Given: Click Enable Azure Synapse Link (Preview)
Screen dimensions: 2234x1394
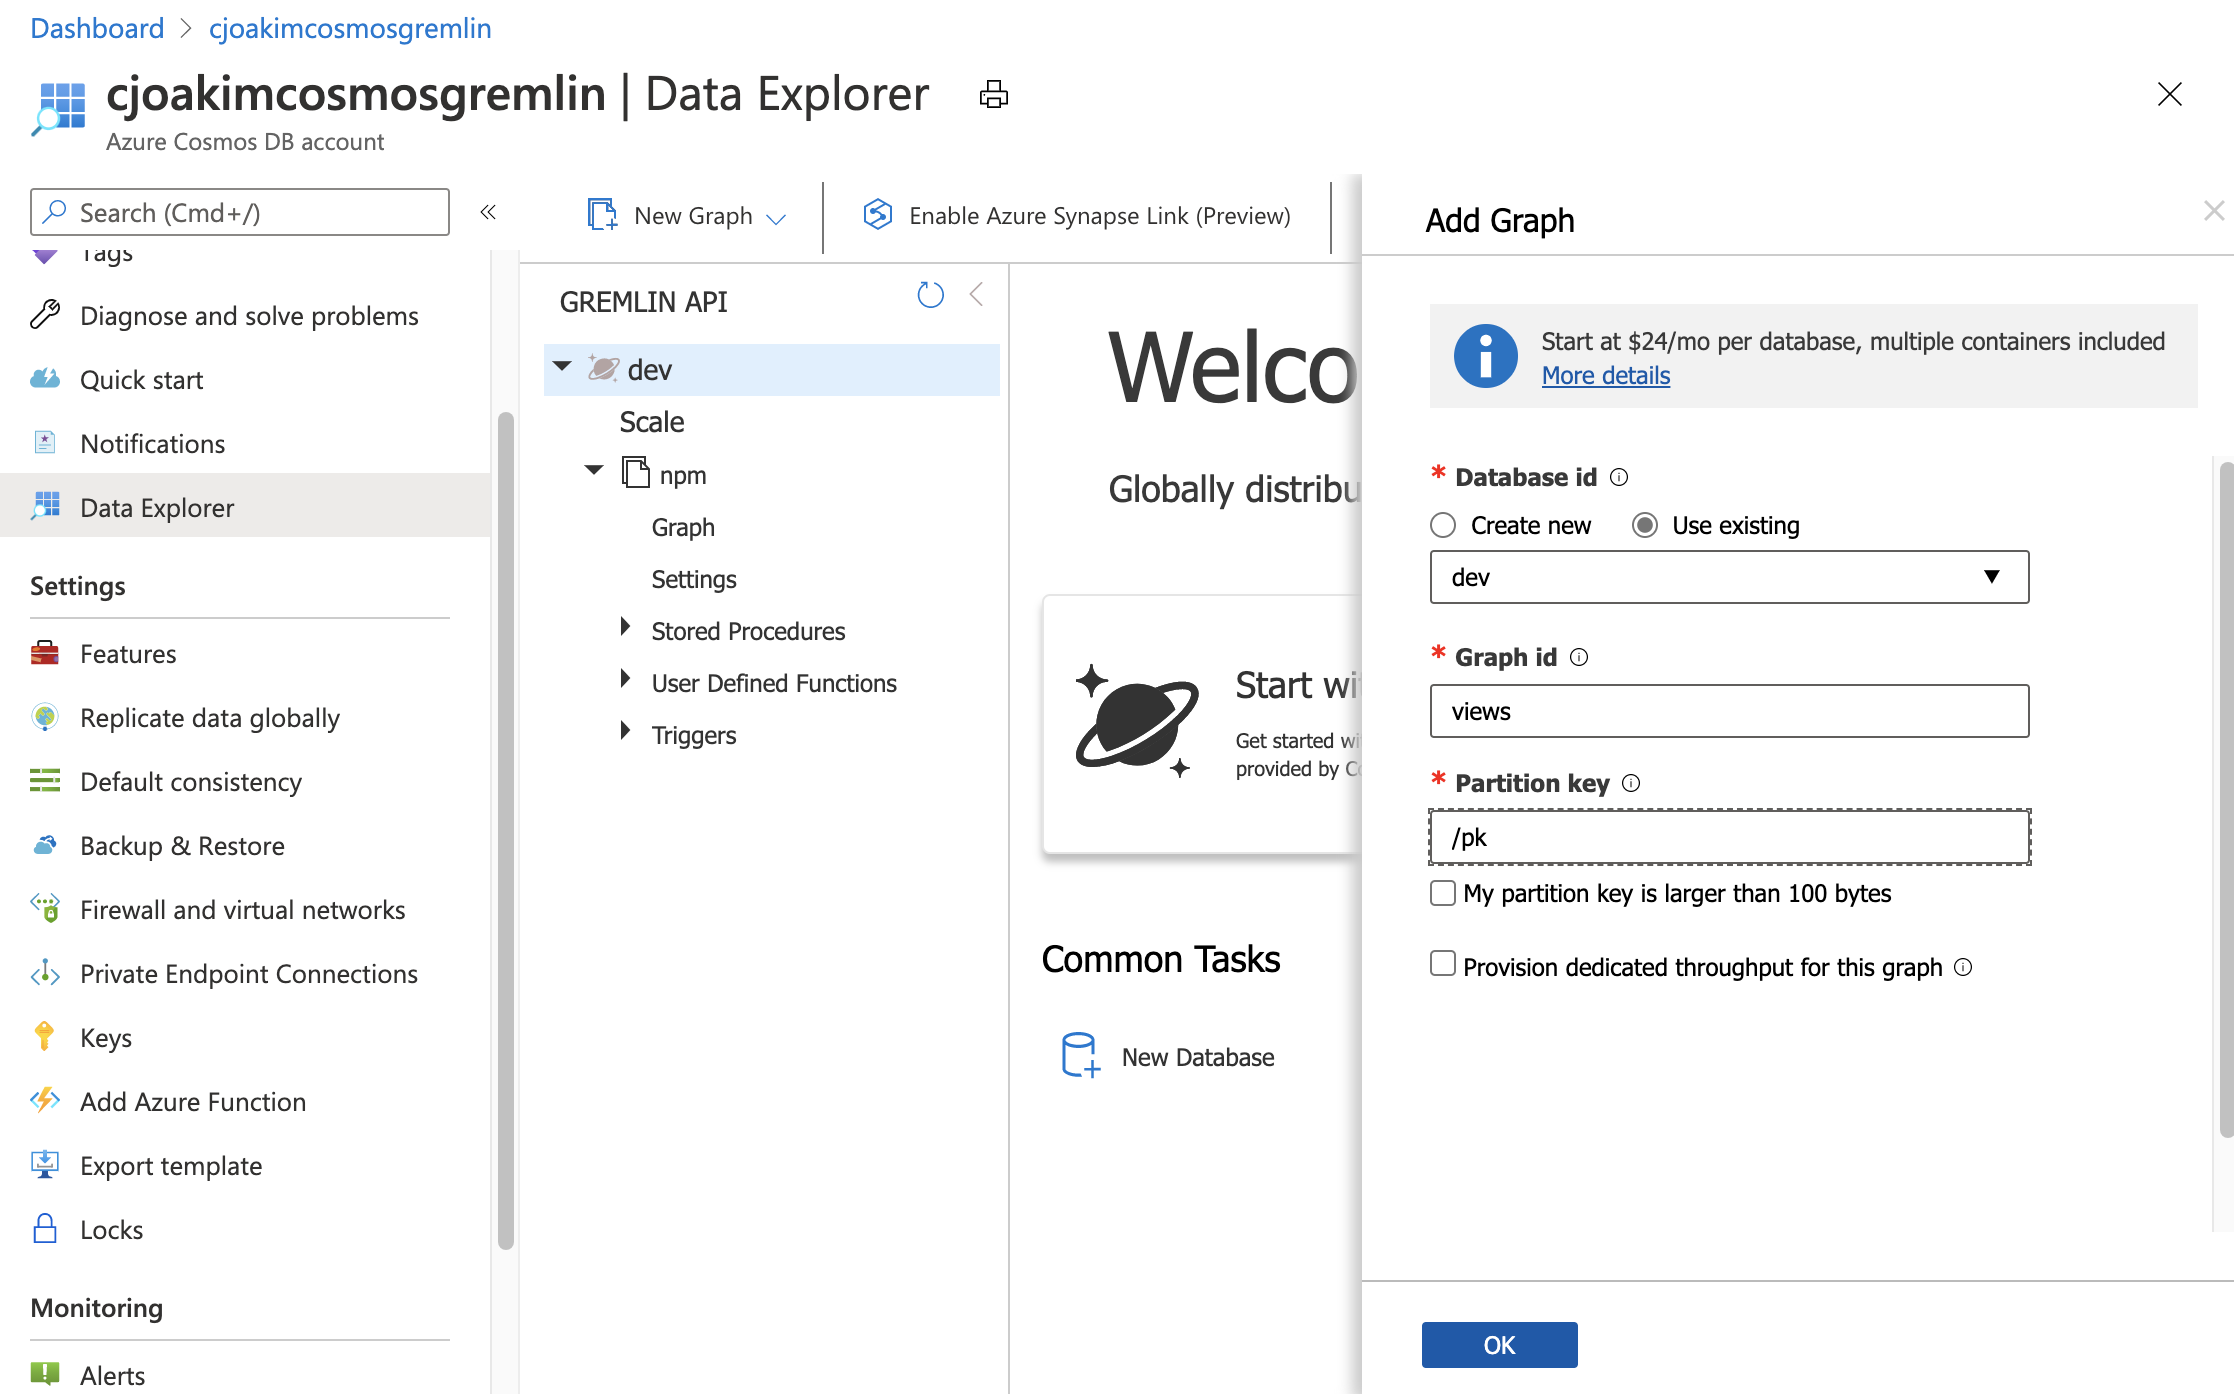Looking at the screenshot, I should pos(1076,215).
